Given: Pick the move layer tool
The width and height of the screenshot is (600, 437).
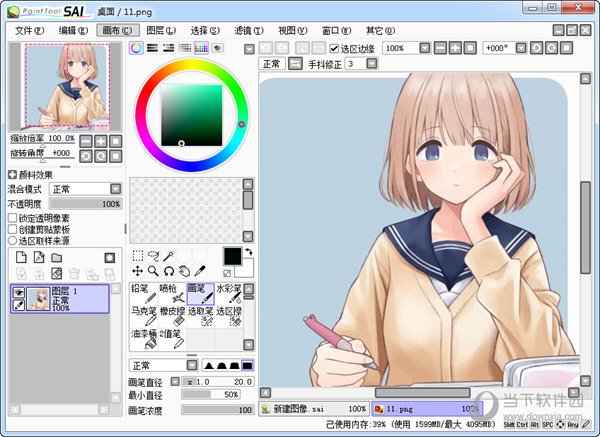Looking at the screenshot, I should [x=137, y=271].
